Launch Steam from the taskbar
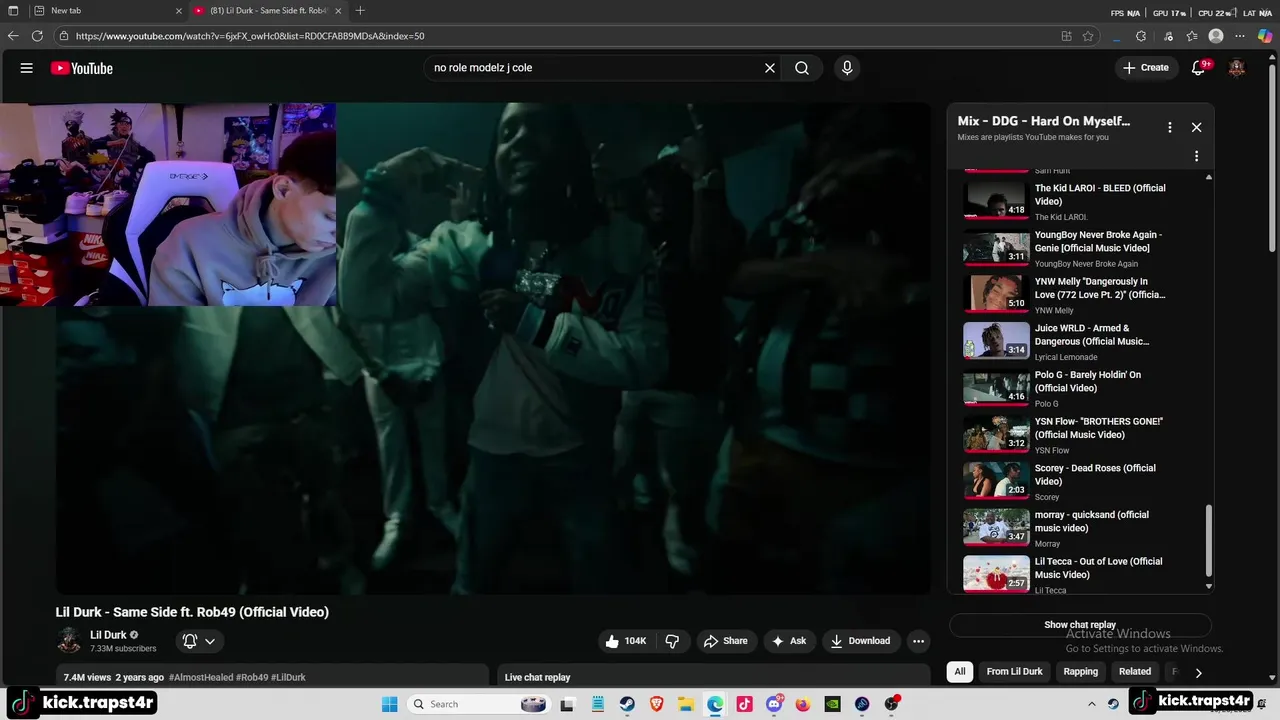This screenshot has height=720, width=1280. (x=626, y=704)
